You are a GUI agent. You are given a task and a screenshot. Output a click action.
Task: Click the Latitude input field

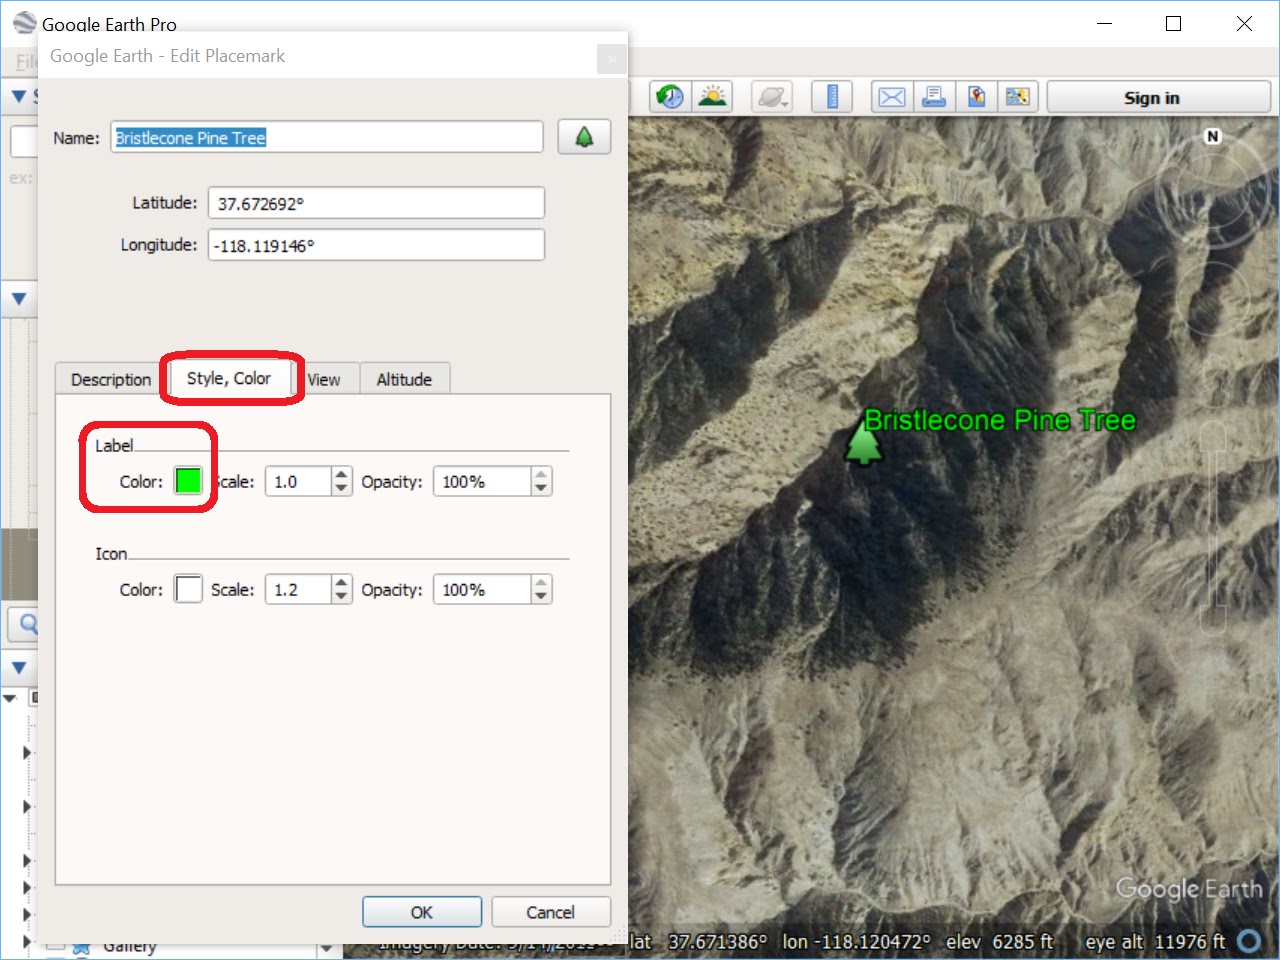pyautogui.click(x=376, y=203)
